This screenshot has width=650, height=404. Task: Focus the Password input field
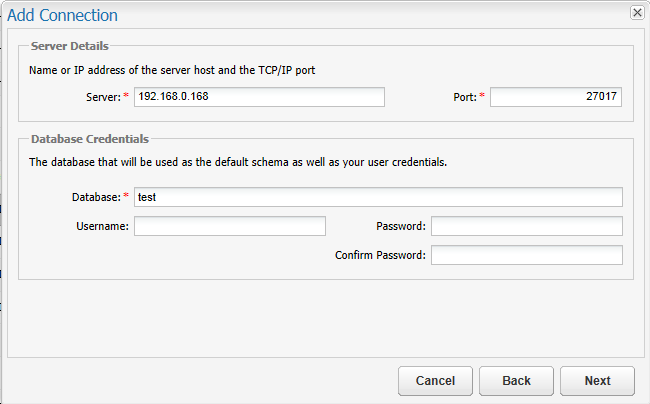[x=526, y=226]
